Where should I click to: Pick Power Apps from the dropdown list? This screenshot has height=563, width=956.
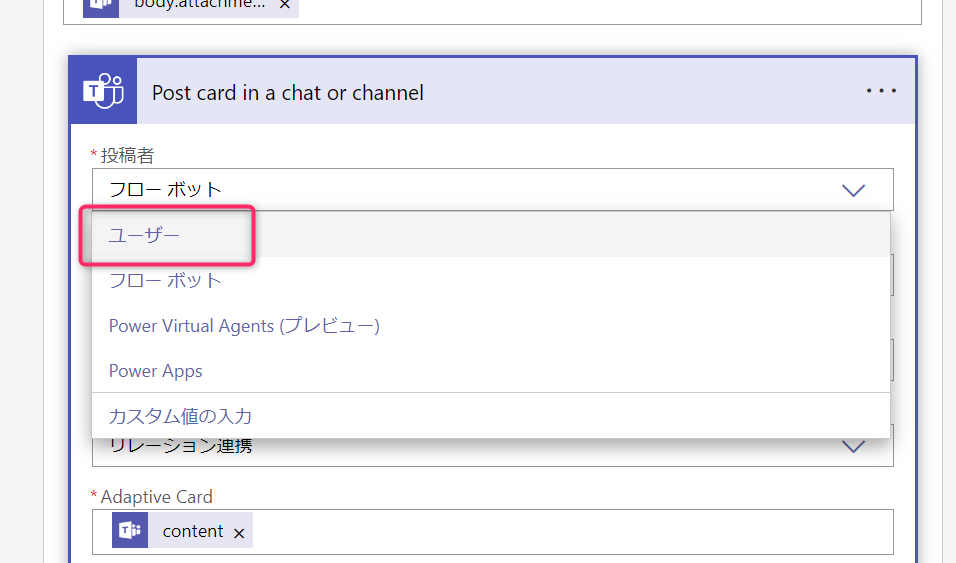491,370
